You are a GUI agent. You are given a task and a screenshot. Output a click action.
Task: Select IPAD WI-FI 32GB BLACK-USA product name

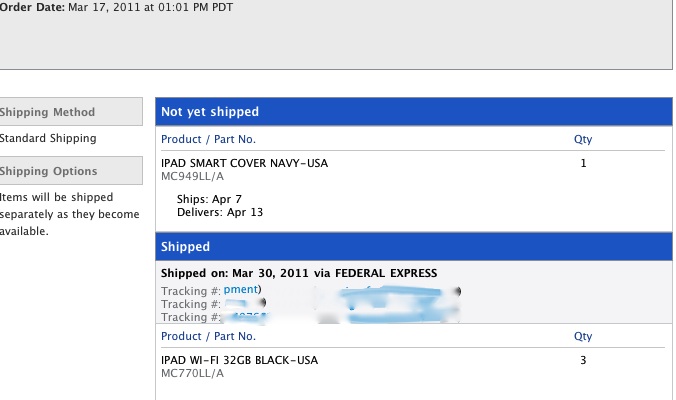pos(240,360)
